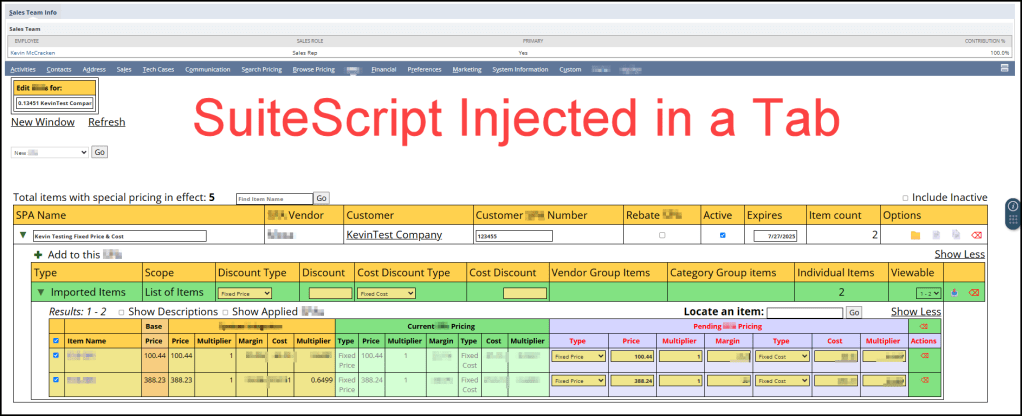Screen dimensions: 1022x416
Task: Click the Refresh link
Action: pyautogui.click(x=106, y=122)
